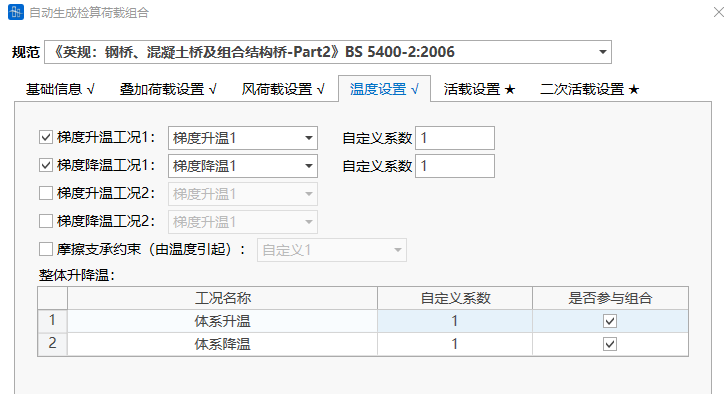Select row header number 1

pyautogui.click(x=53, y=321)
